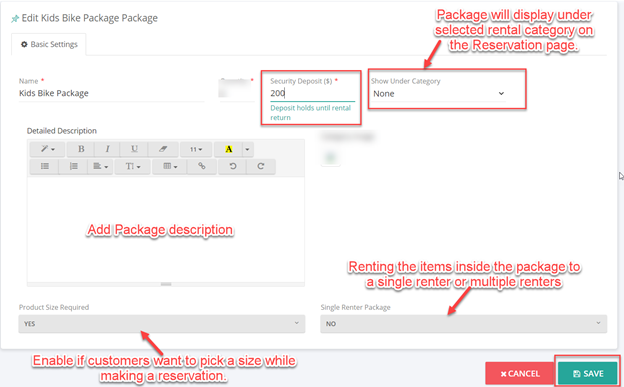This screenshot has width=624, height=387.
Task: Insert an ordered numbered list
Action: click(73, 166)
